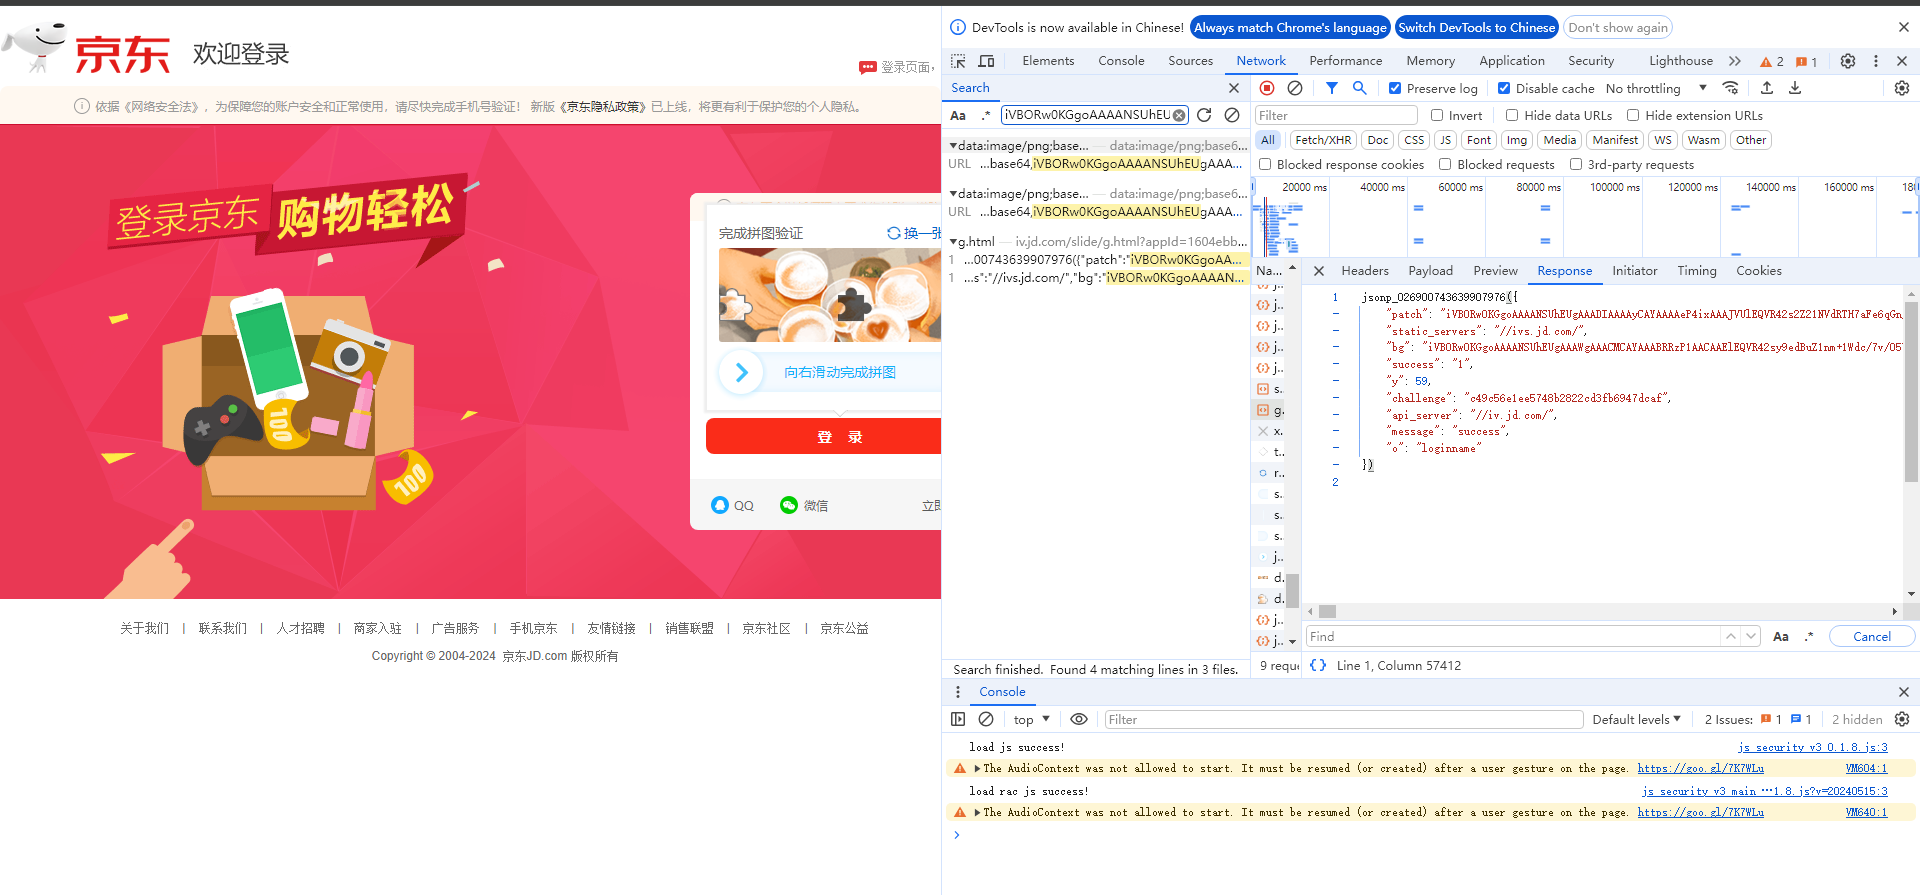The image size is (1920, 895).
Task: Open the console drawer three-dot menu
Action: [x=958, y=692]
